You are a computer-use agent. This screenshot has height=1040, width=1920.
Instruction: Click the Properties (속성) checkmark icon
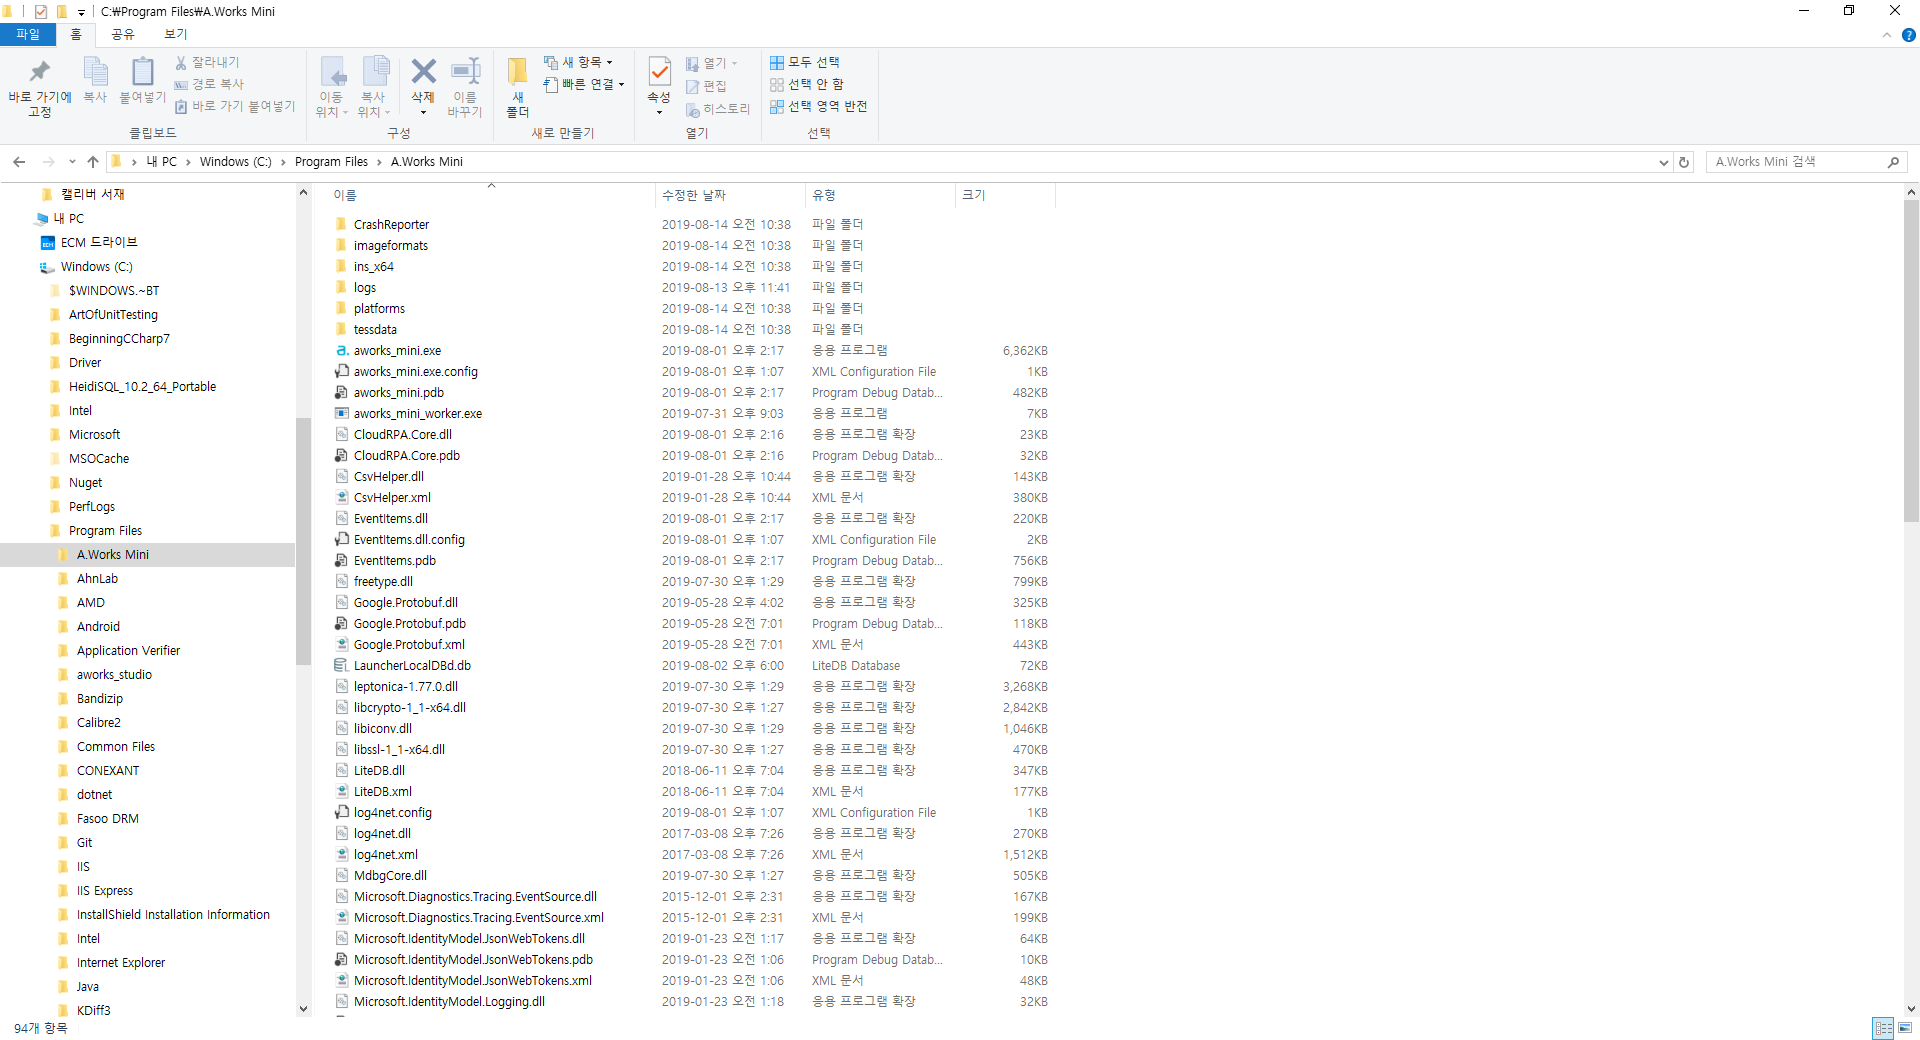click(x=659, y=72)
